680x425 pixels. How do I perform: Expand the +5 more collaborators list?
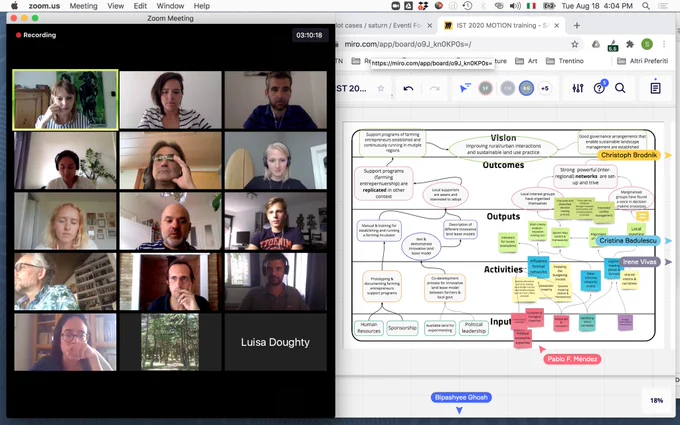coord(545,88)
